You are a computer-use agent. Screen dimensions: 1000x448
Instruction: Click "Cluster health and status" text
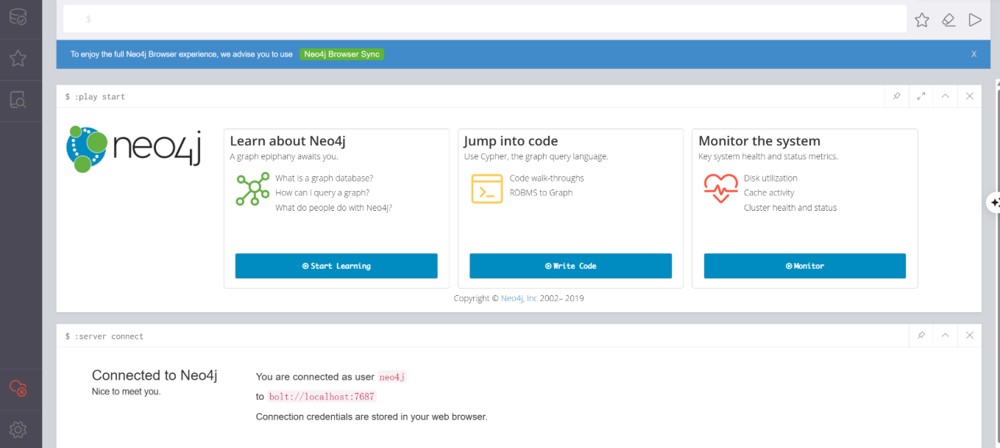(790, 207)
